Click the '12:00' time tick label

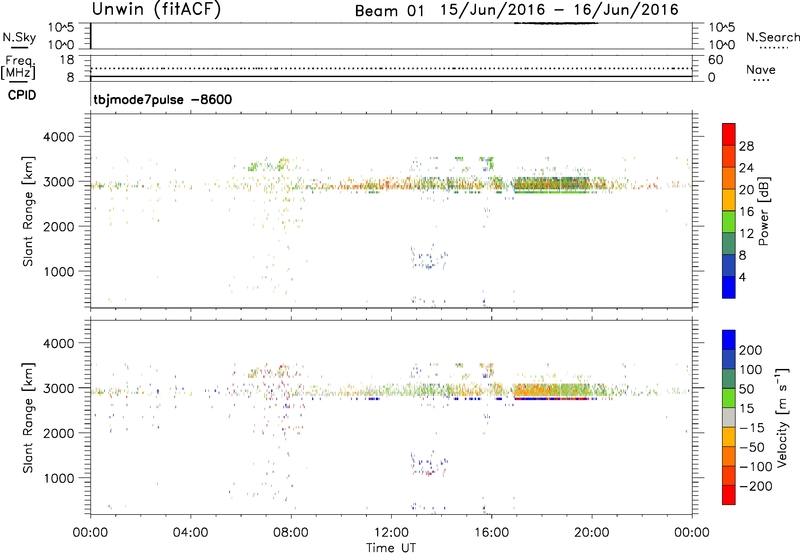pyautogui.click(x=391, y=533)
